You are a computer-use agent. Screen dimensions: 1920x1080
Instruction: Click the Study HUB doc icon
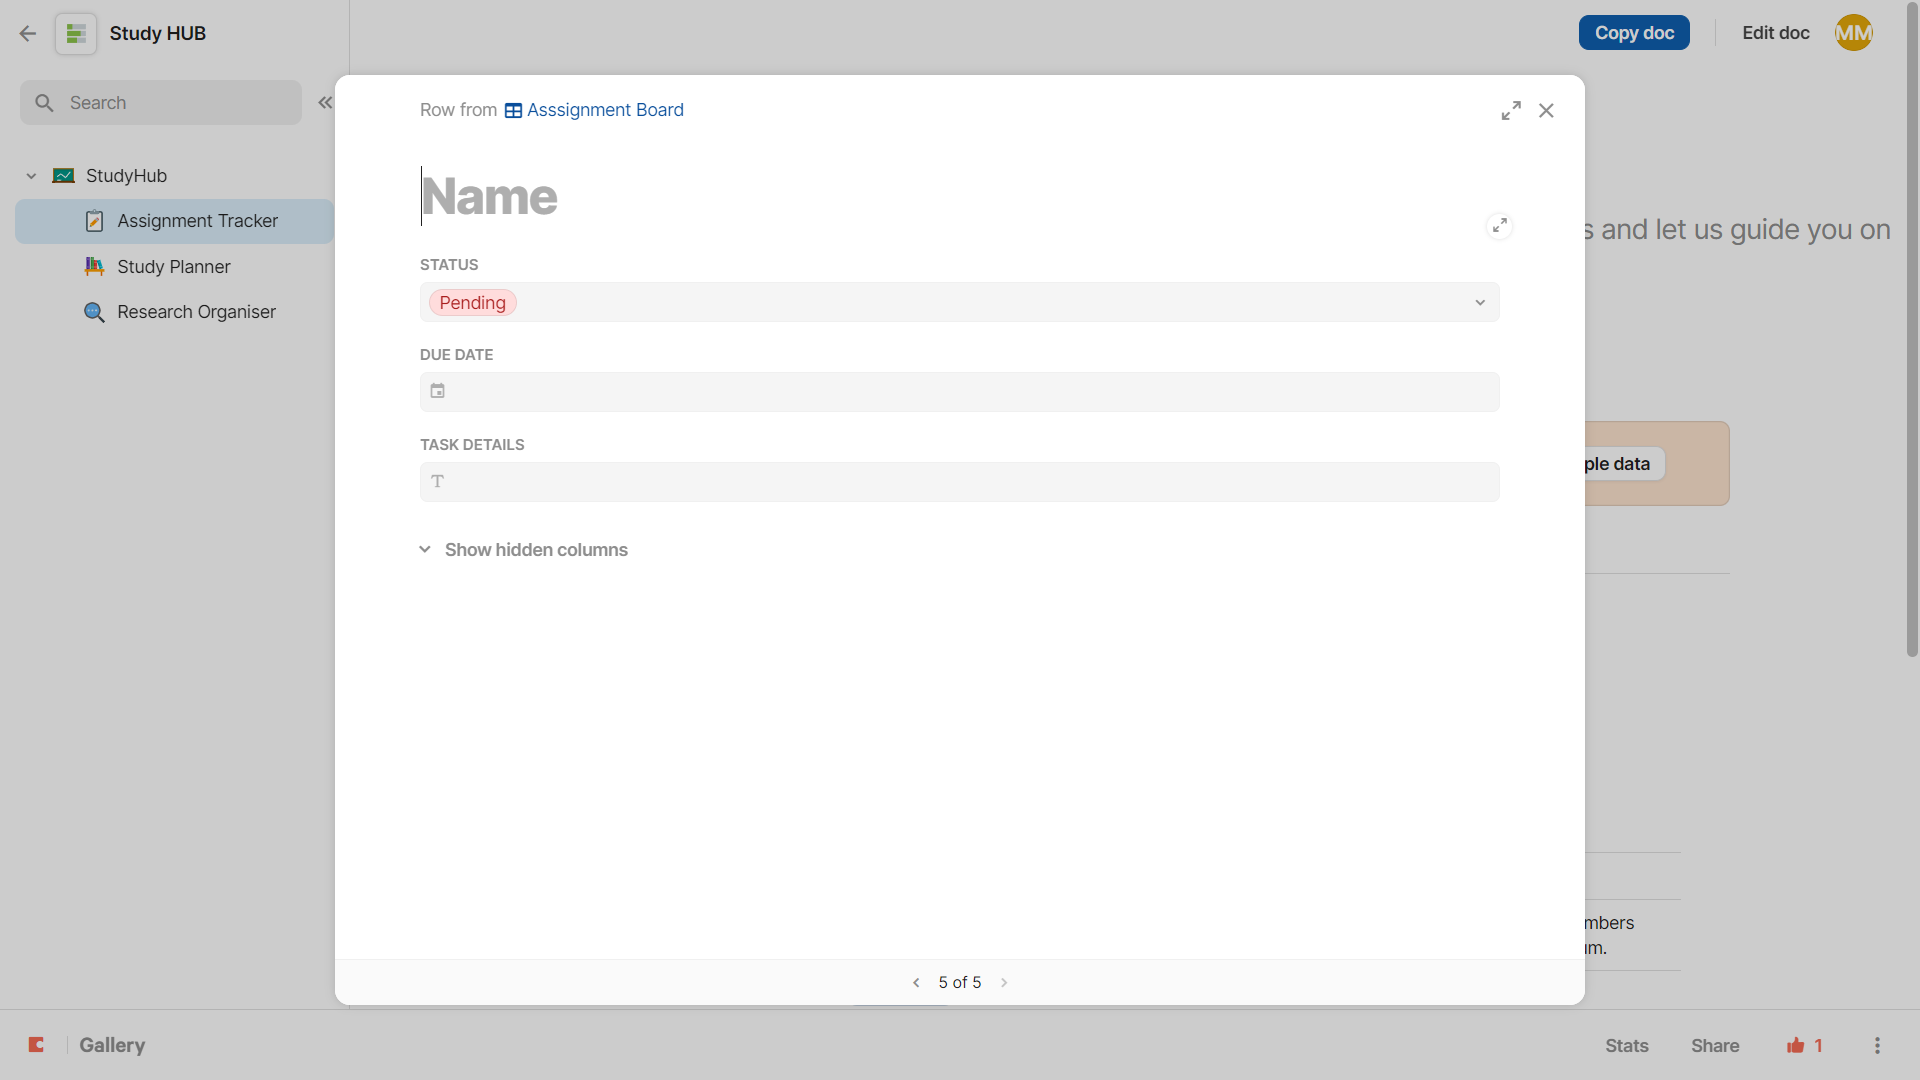coord(76,33)
